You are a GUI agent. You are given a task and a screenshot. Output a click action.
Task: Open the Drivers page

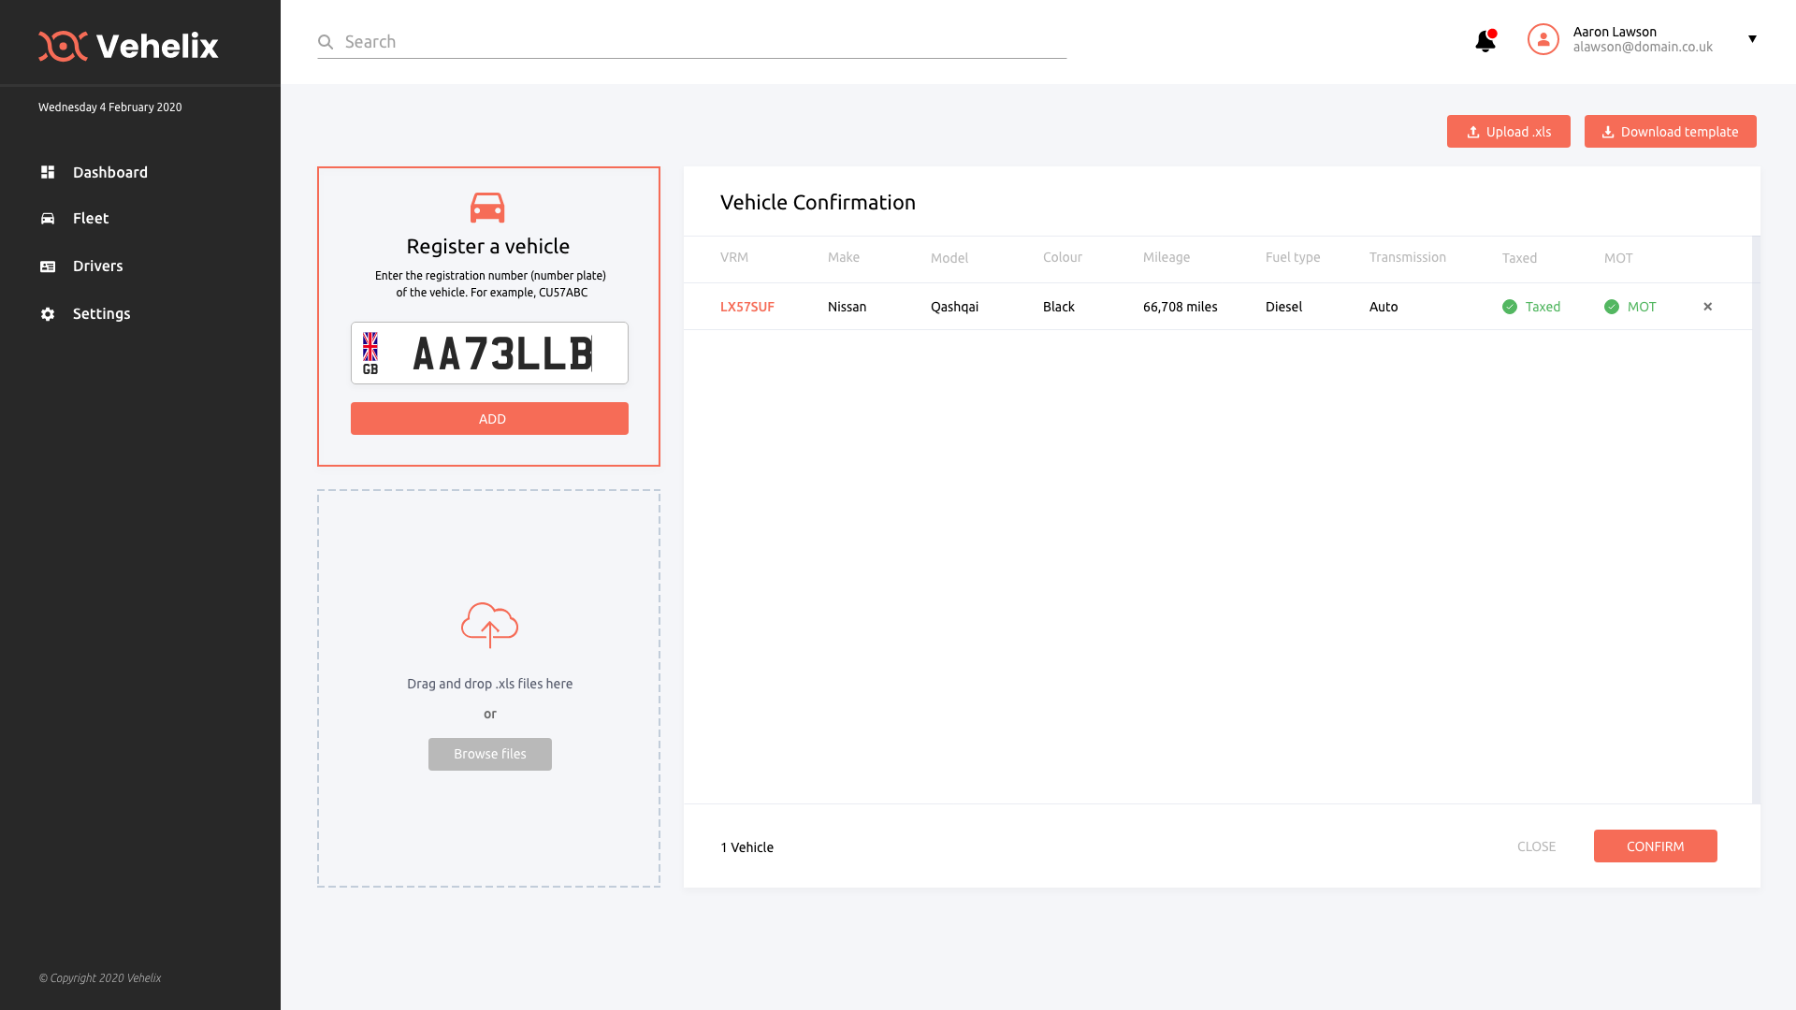tap(97, 266)
